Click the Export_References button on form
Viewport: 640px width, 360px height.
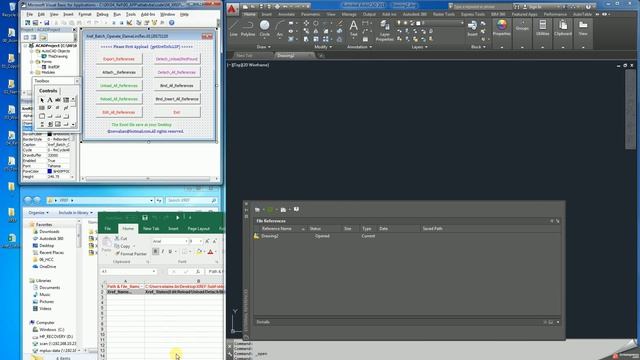[x=119, y=59]
